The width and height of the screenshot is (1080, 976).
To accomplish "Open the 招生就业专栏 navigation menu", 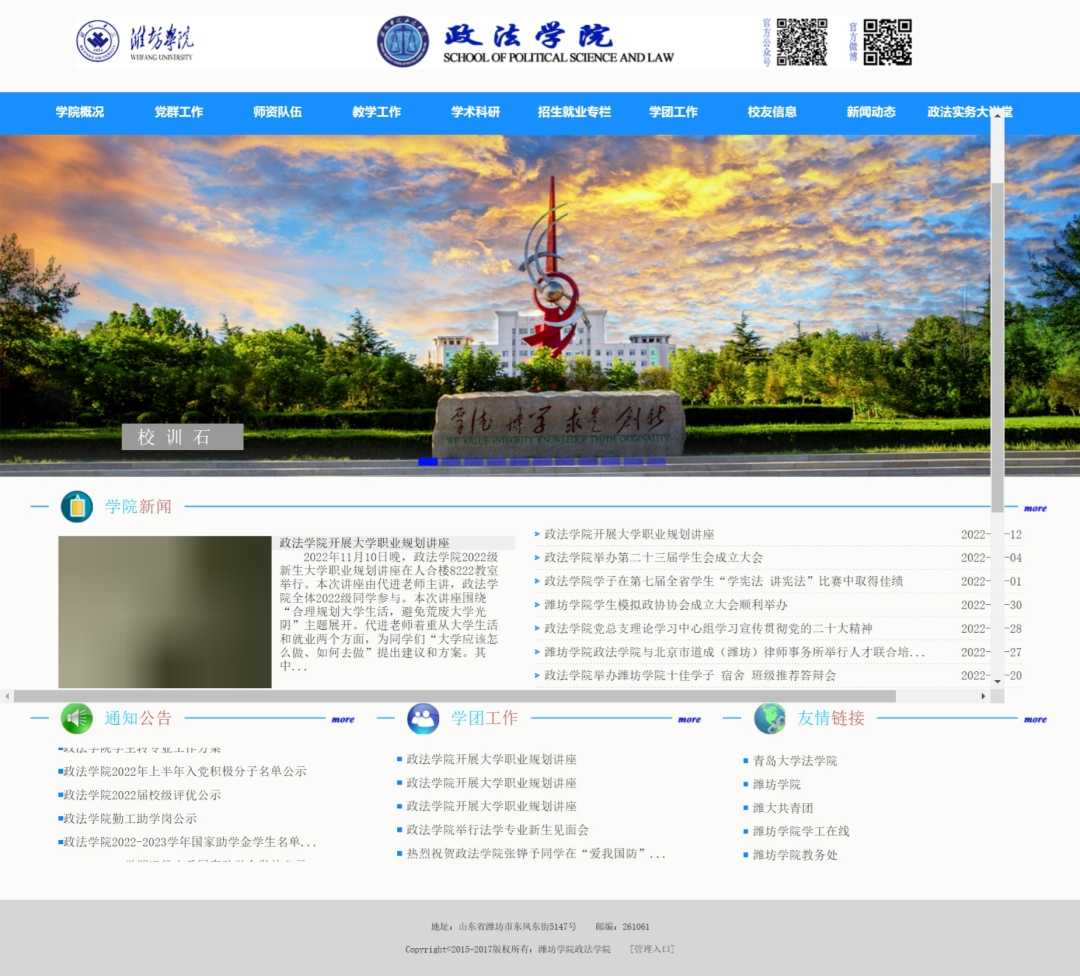I will coord(574,112).
